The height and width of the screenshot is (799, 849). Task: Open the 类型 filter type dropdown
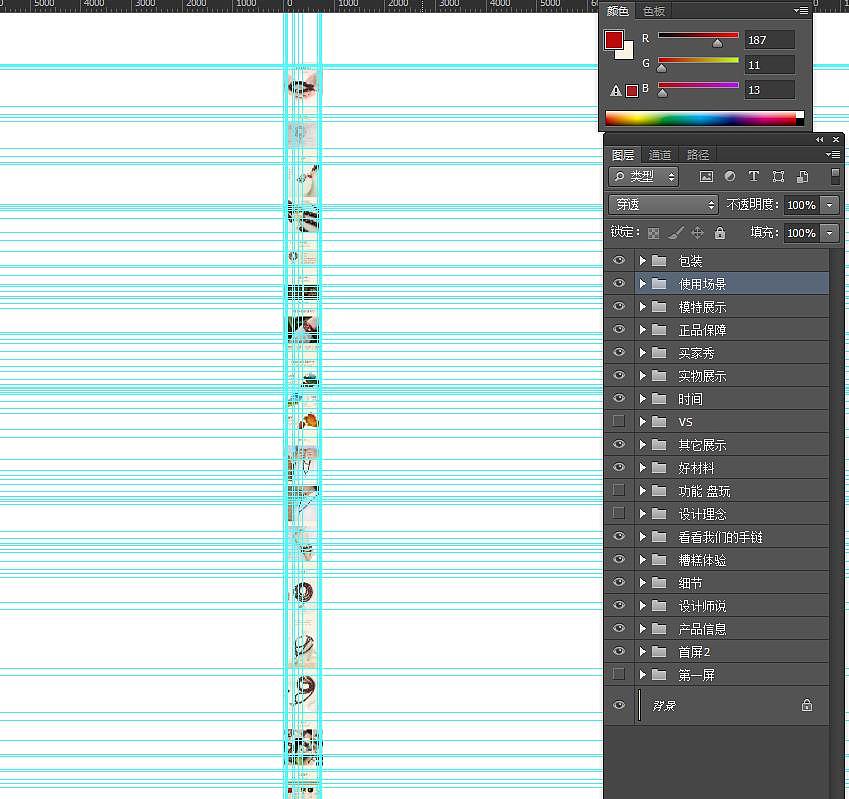(x=644, y=176)
